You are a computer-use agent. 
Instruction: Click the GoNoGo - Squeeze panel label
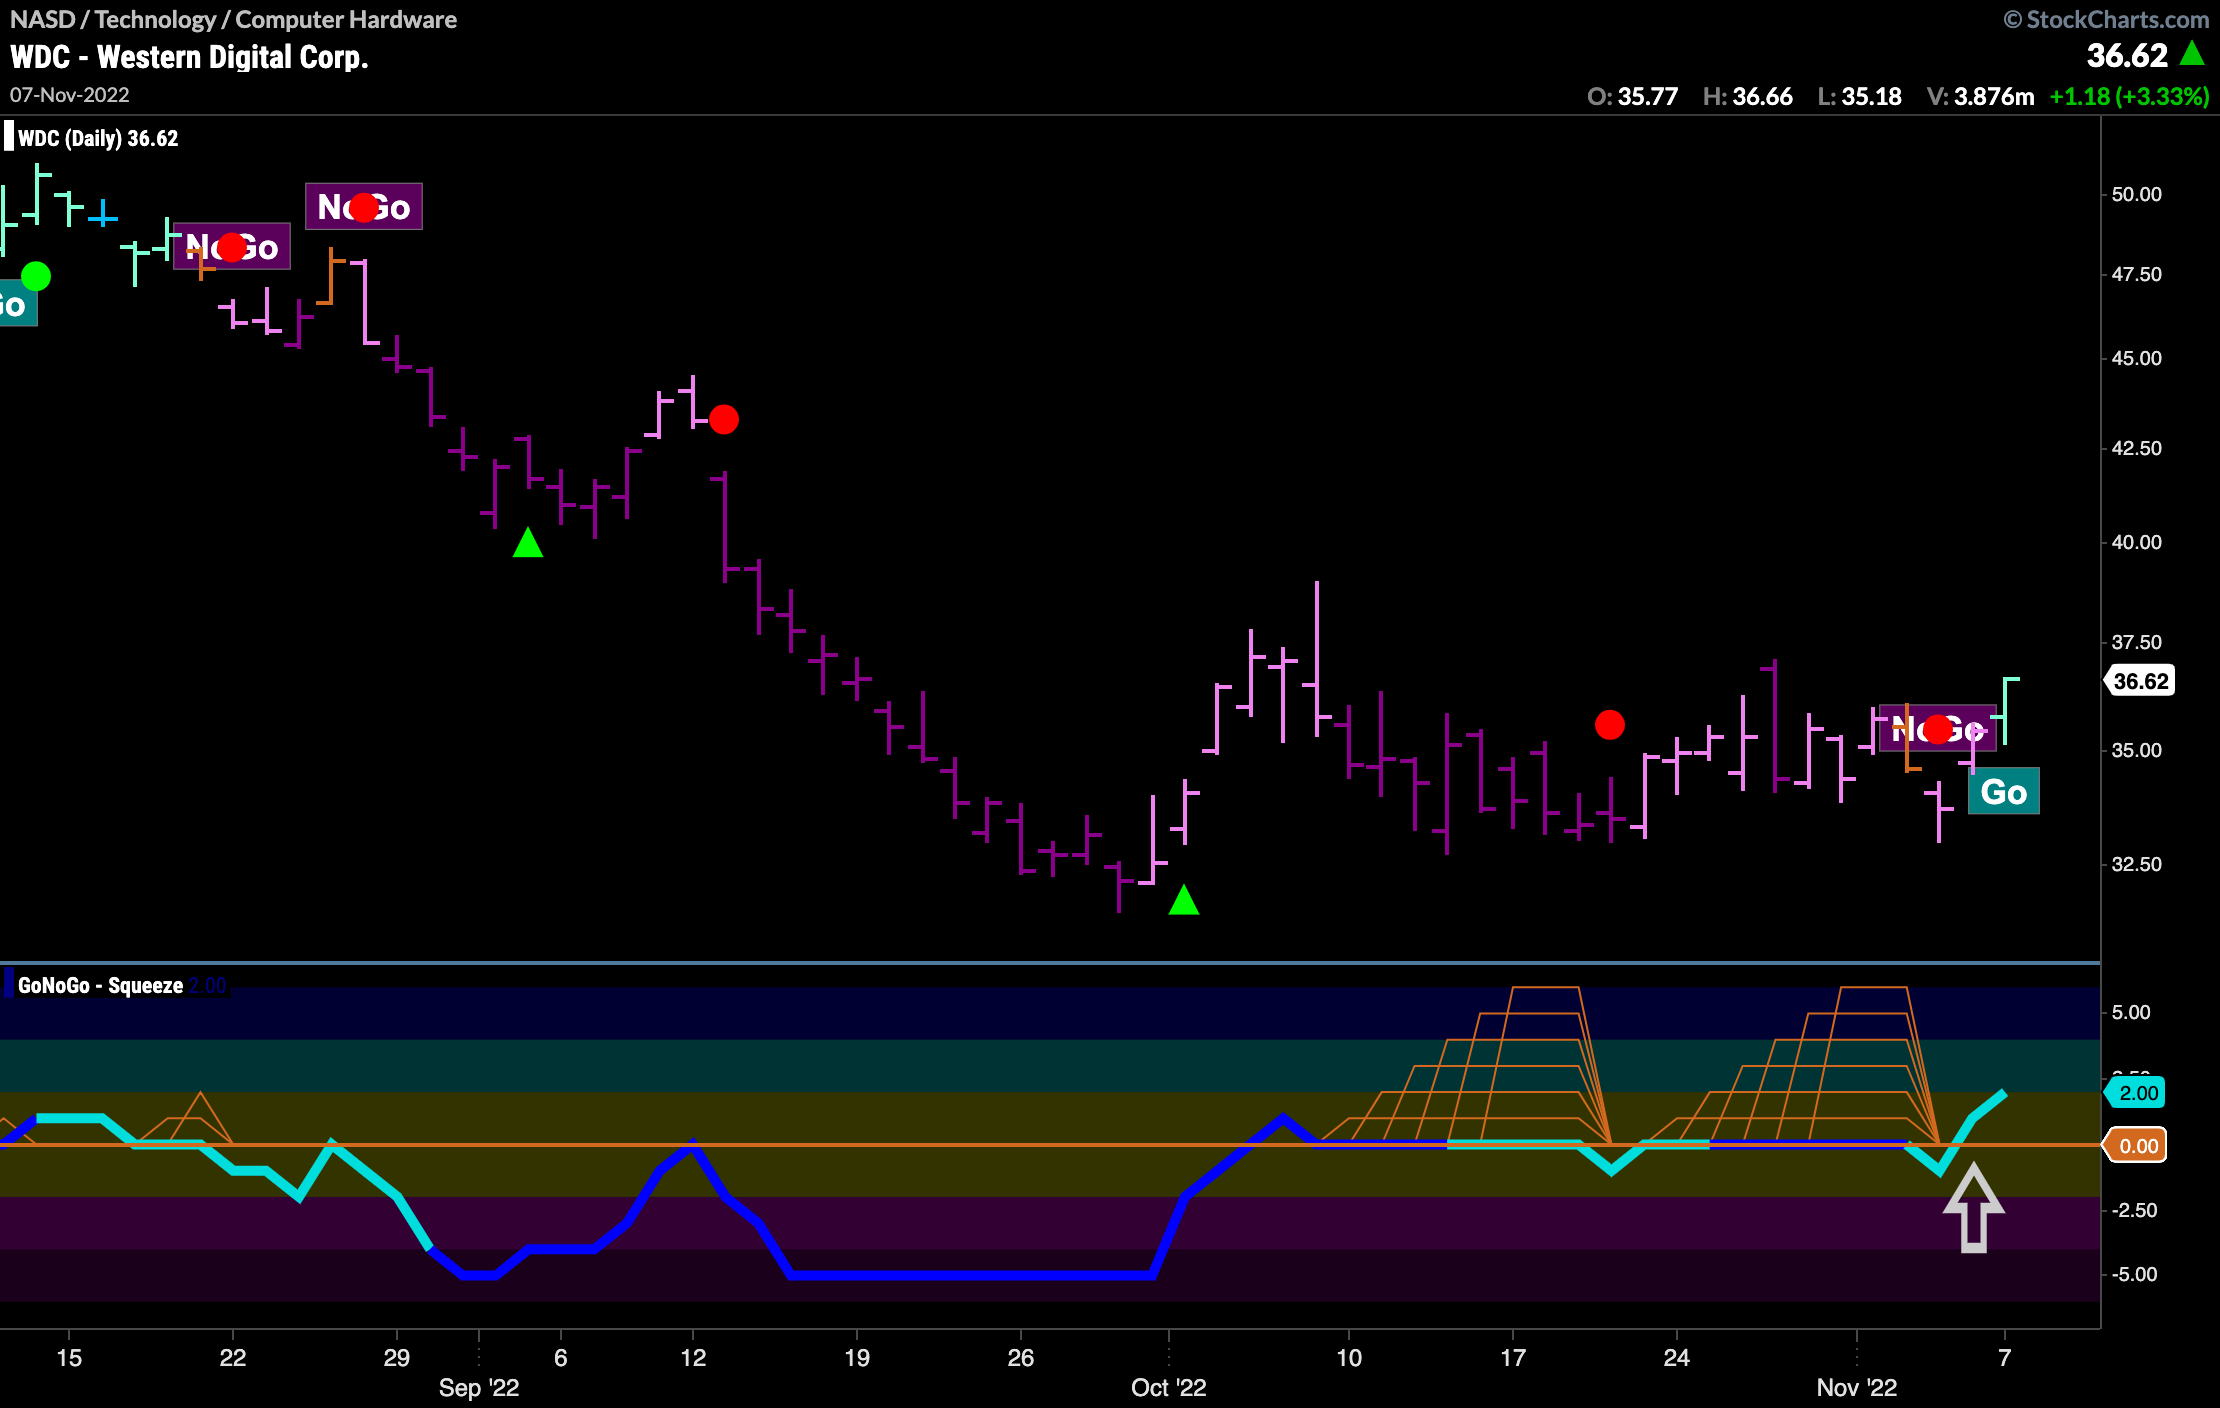point(100,985)
